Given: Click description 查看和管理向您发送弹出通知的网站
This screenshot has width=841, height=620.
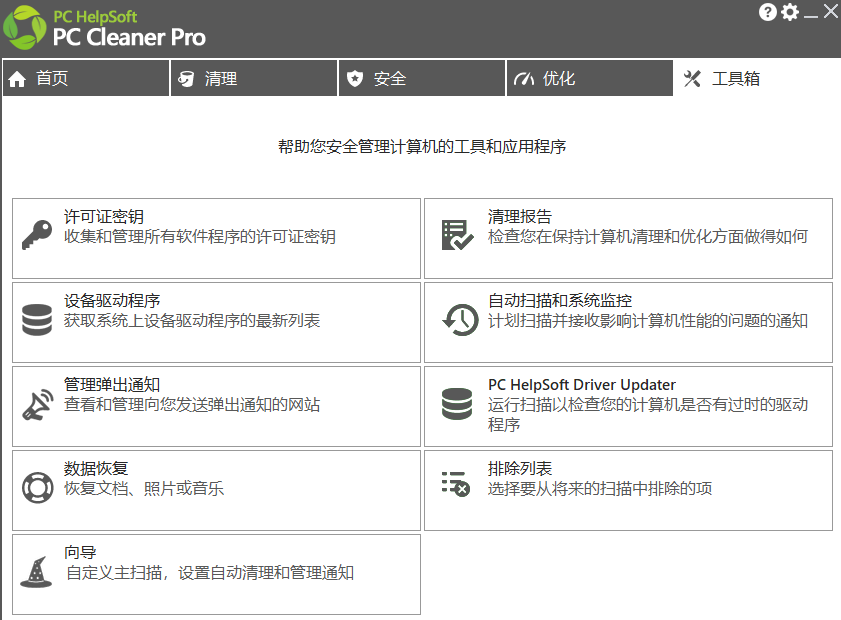Looking at the screenshot, I should coord(192,404).
